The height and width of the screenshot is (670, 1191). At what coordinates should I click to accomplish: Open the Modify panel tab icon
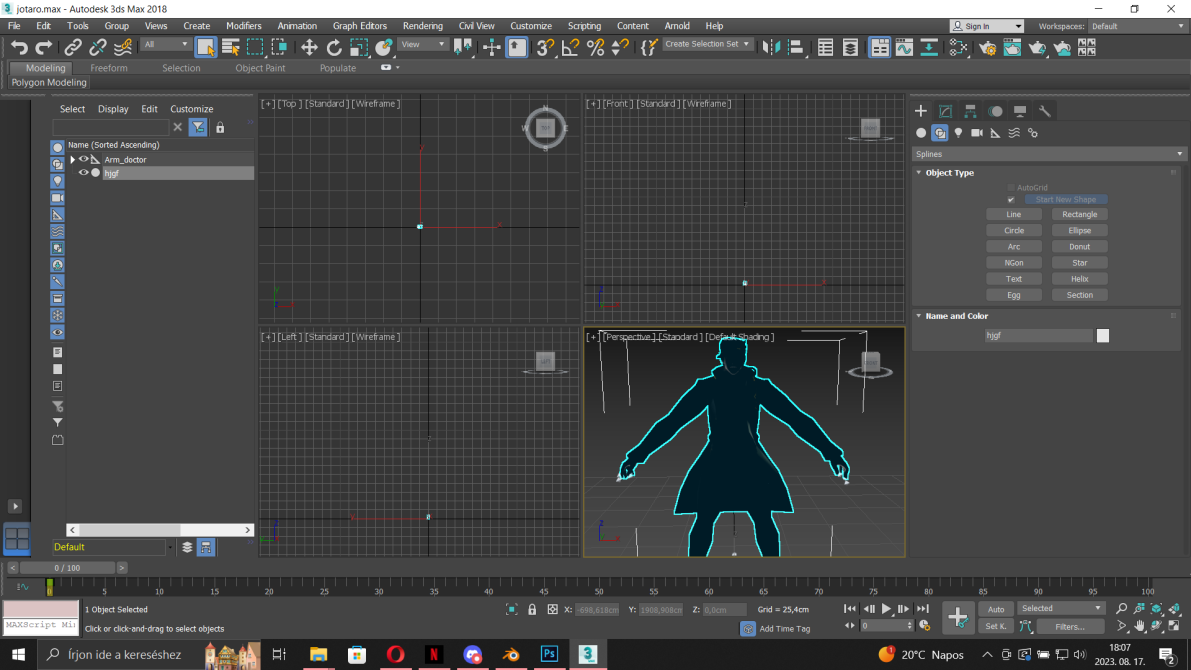945,111
